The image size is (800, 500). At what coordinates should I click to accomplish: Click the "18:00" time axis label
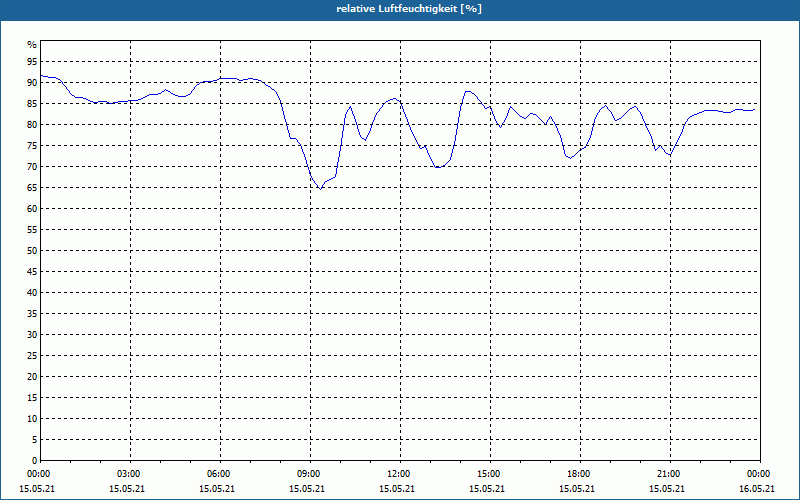point(580,474)
